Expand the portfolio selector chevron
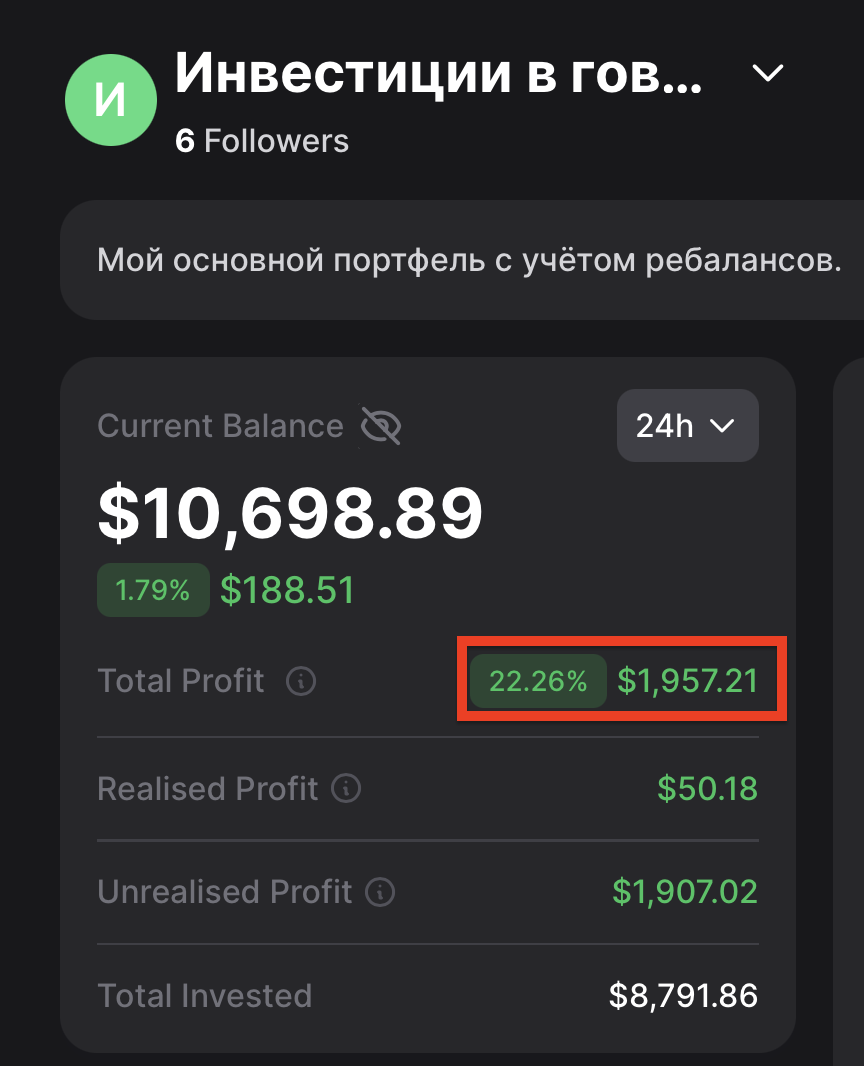The width and height of the screenshot is (864, 1066). click(768, 73)
